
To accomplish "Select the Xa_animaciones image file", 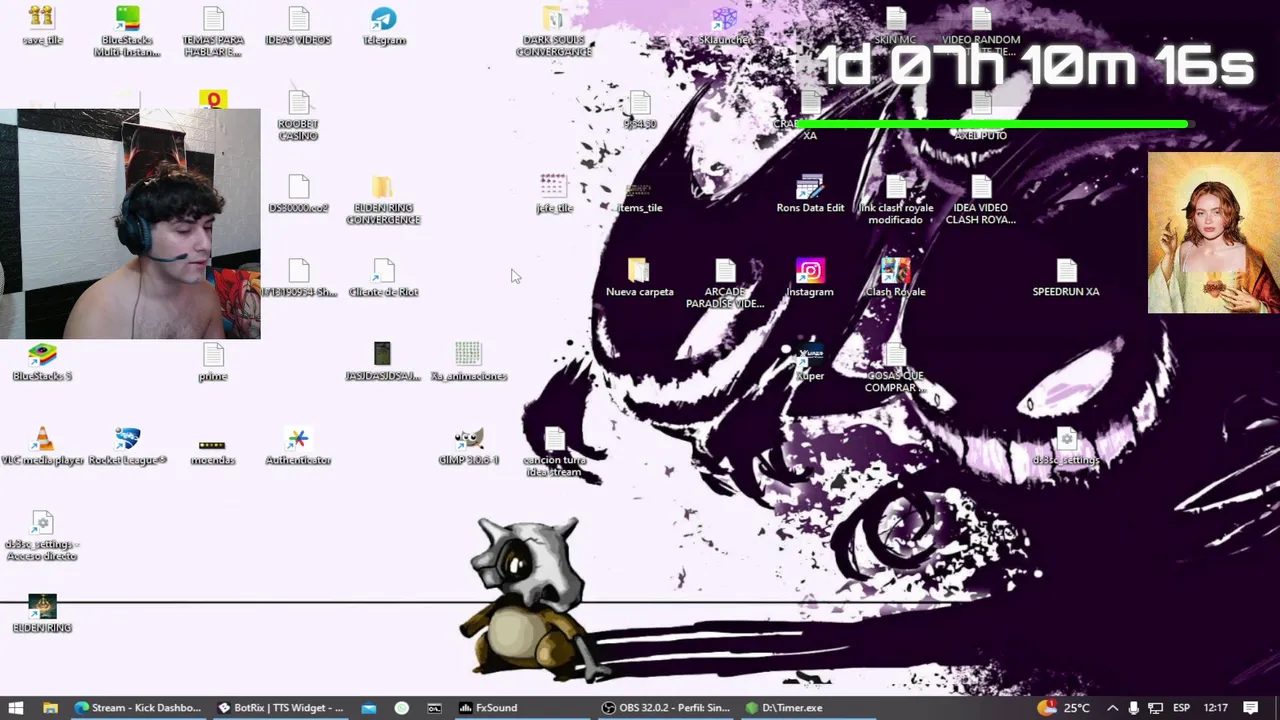I will pyautogui.click(x=469, y=362).
